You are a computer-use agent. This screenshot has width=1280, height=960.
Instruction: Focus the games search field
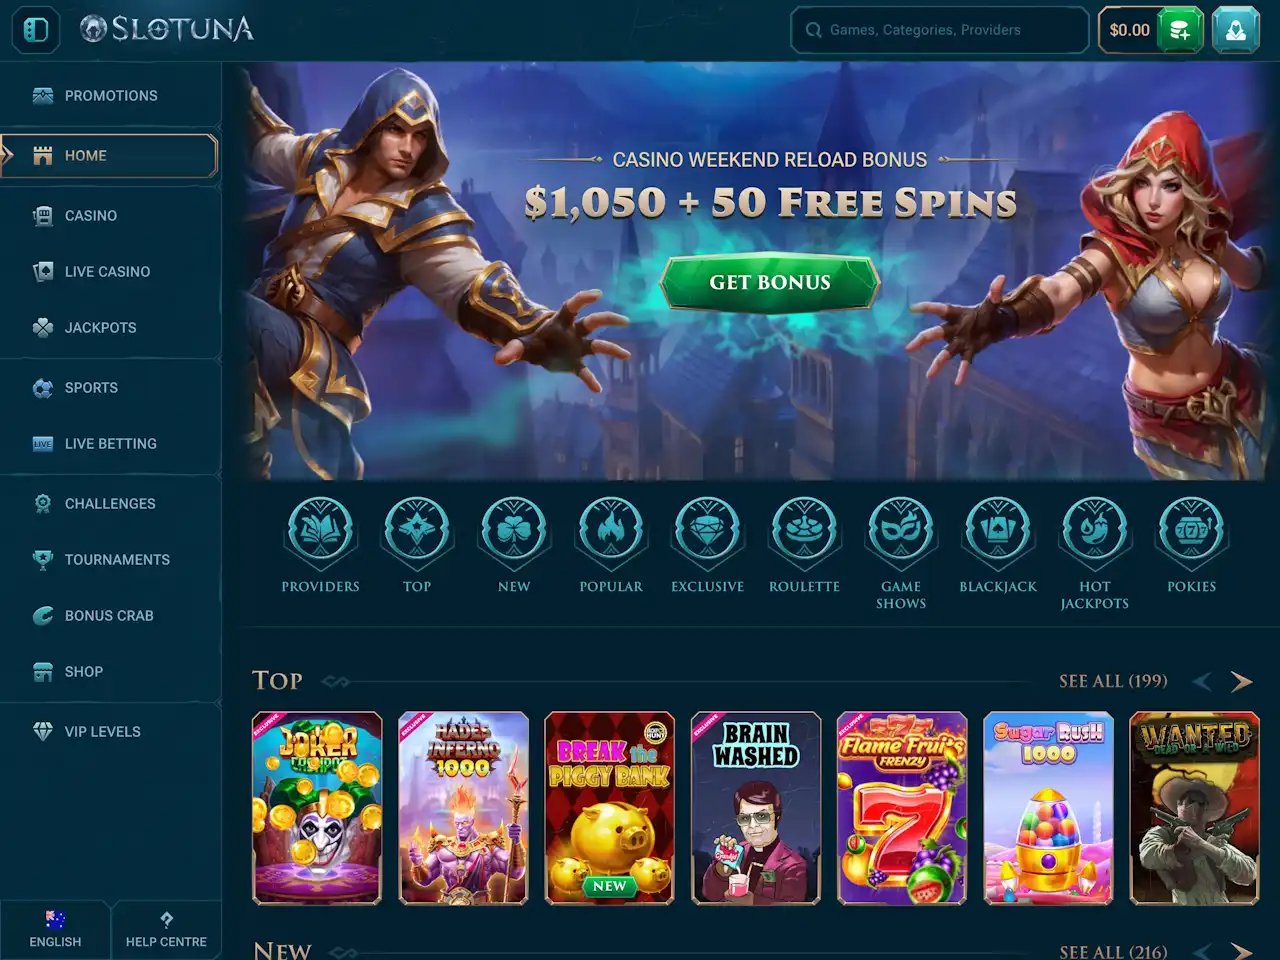click(940, 30)
